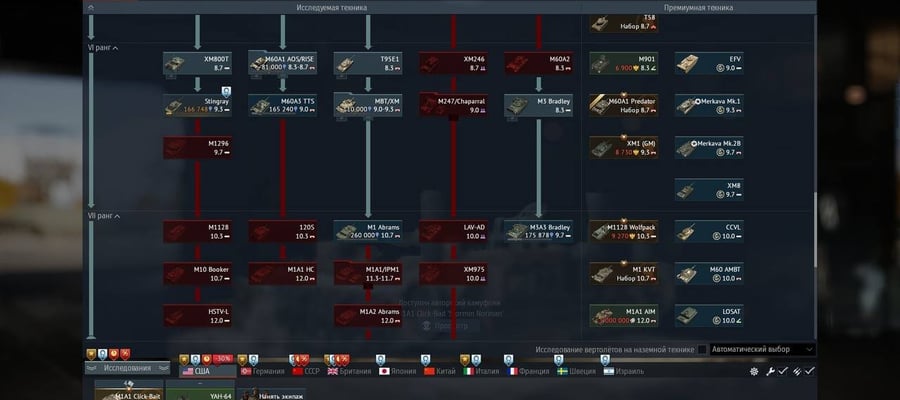The image size is (900, 400).
Task: Select the CCVL premium tank
Action: 709,232
